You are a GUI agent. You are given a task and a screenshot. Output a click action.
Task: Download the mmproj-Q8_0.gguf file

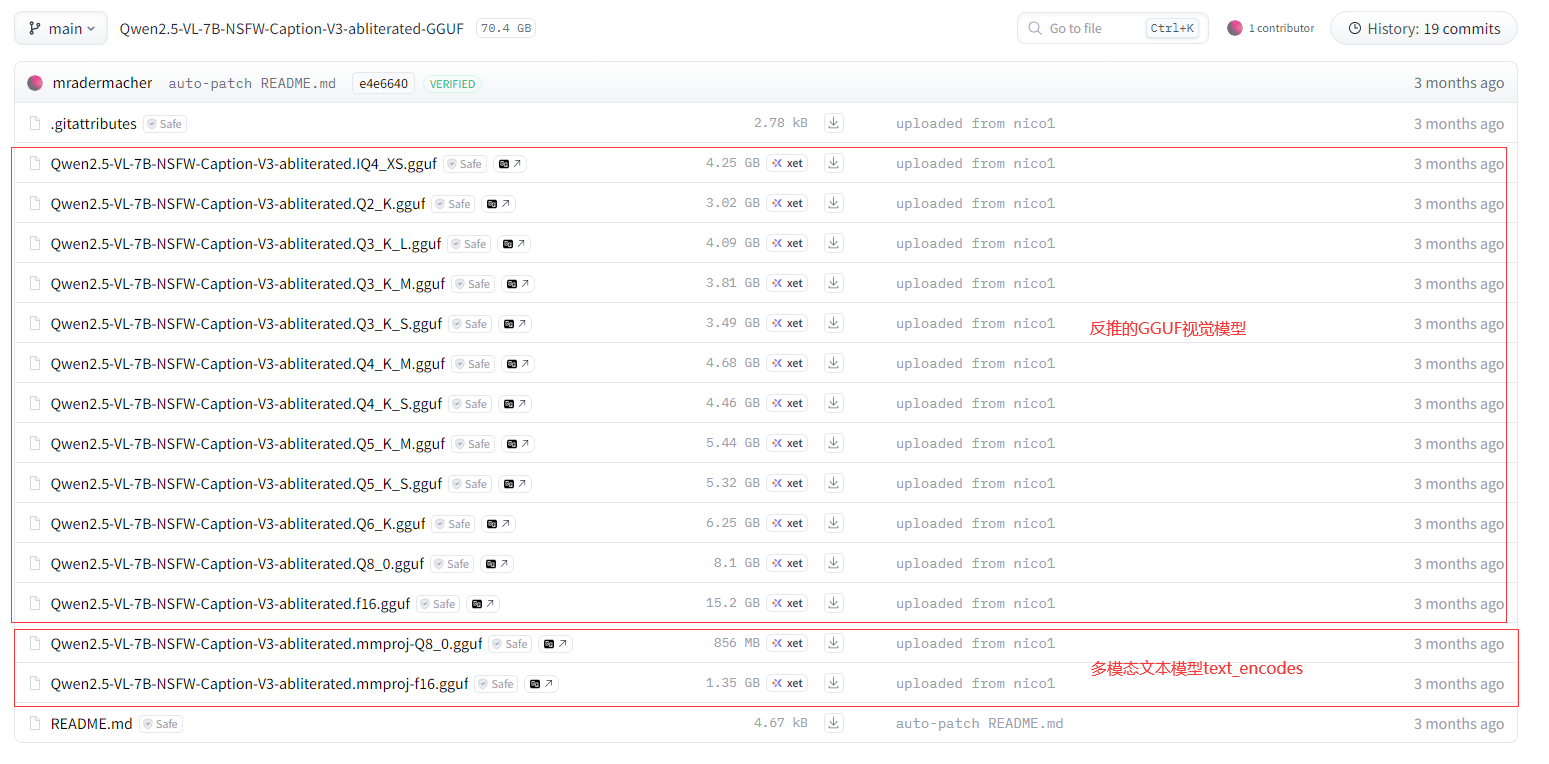(834, 643)
